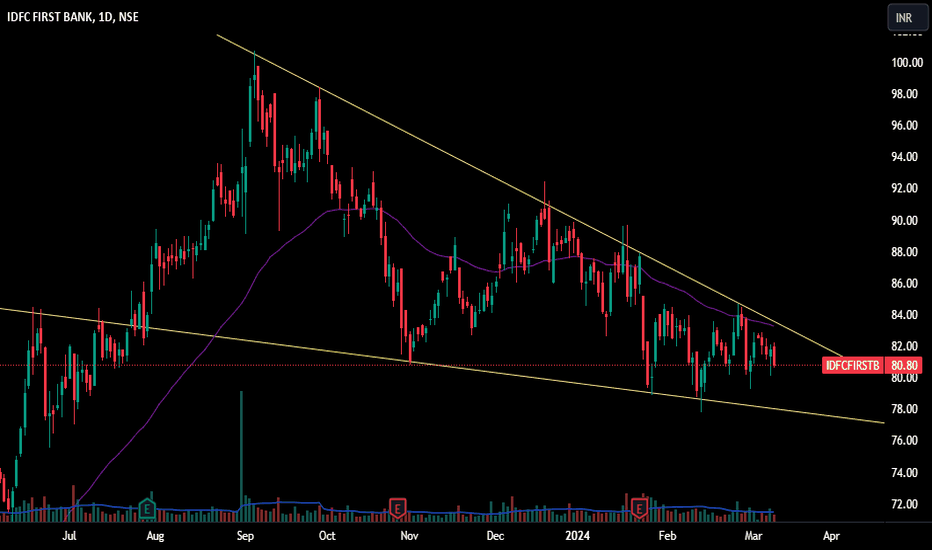
Task: Click the 76.00 price axis label
Action: 905,441
